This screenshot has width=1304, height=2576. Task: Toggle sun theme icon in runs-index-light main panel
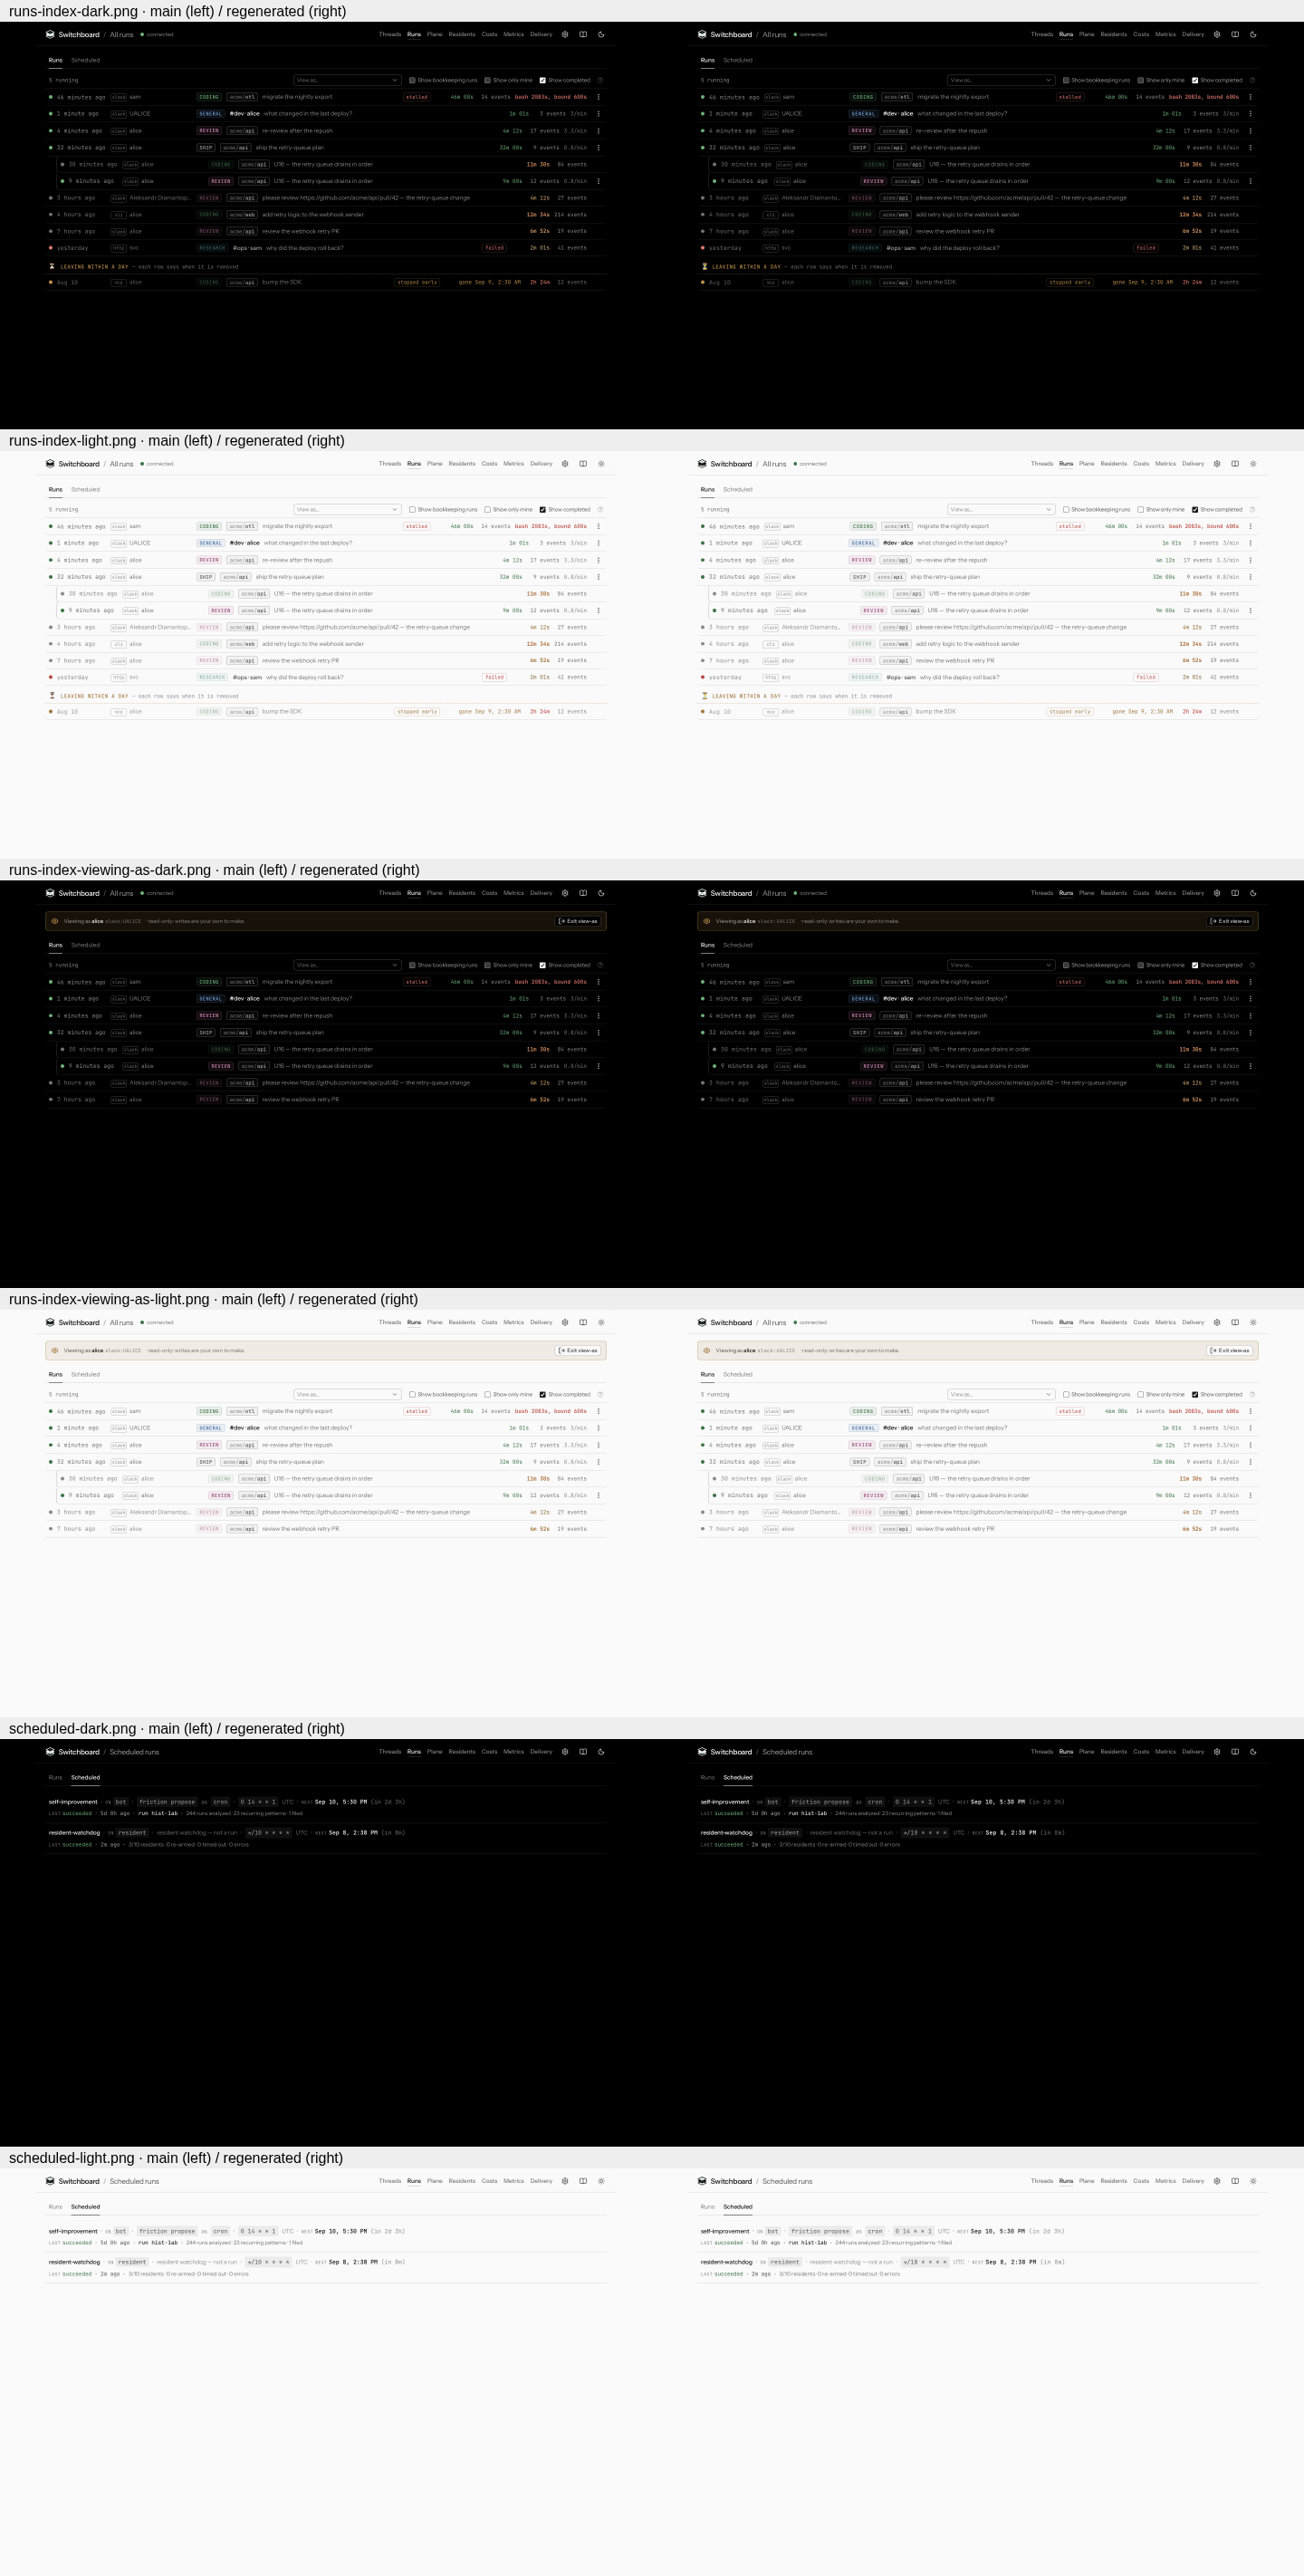point(601,464)
